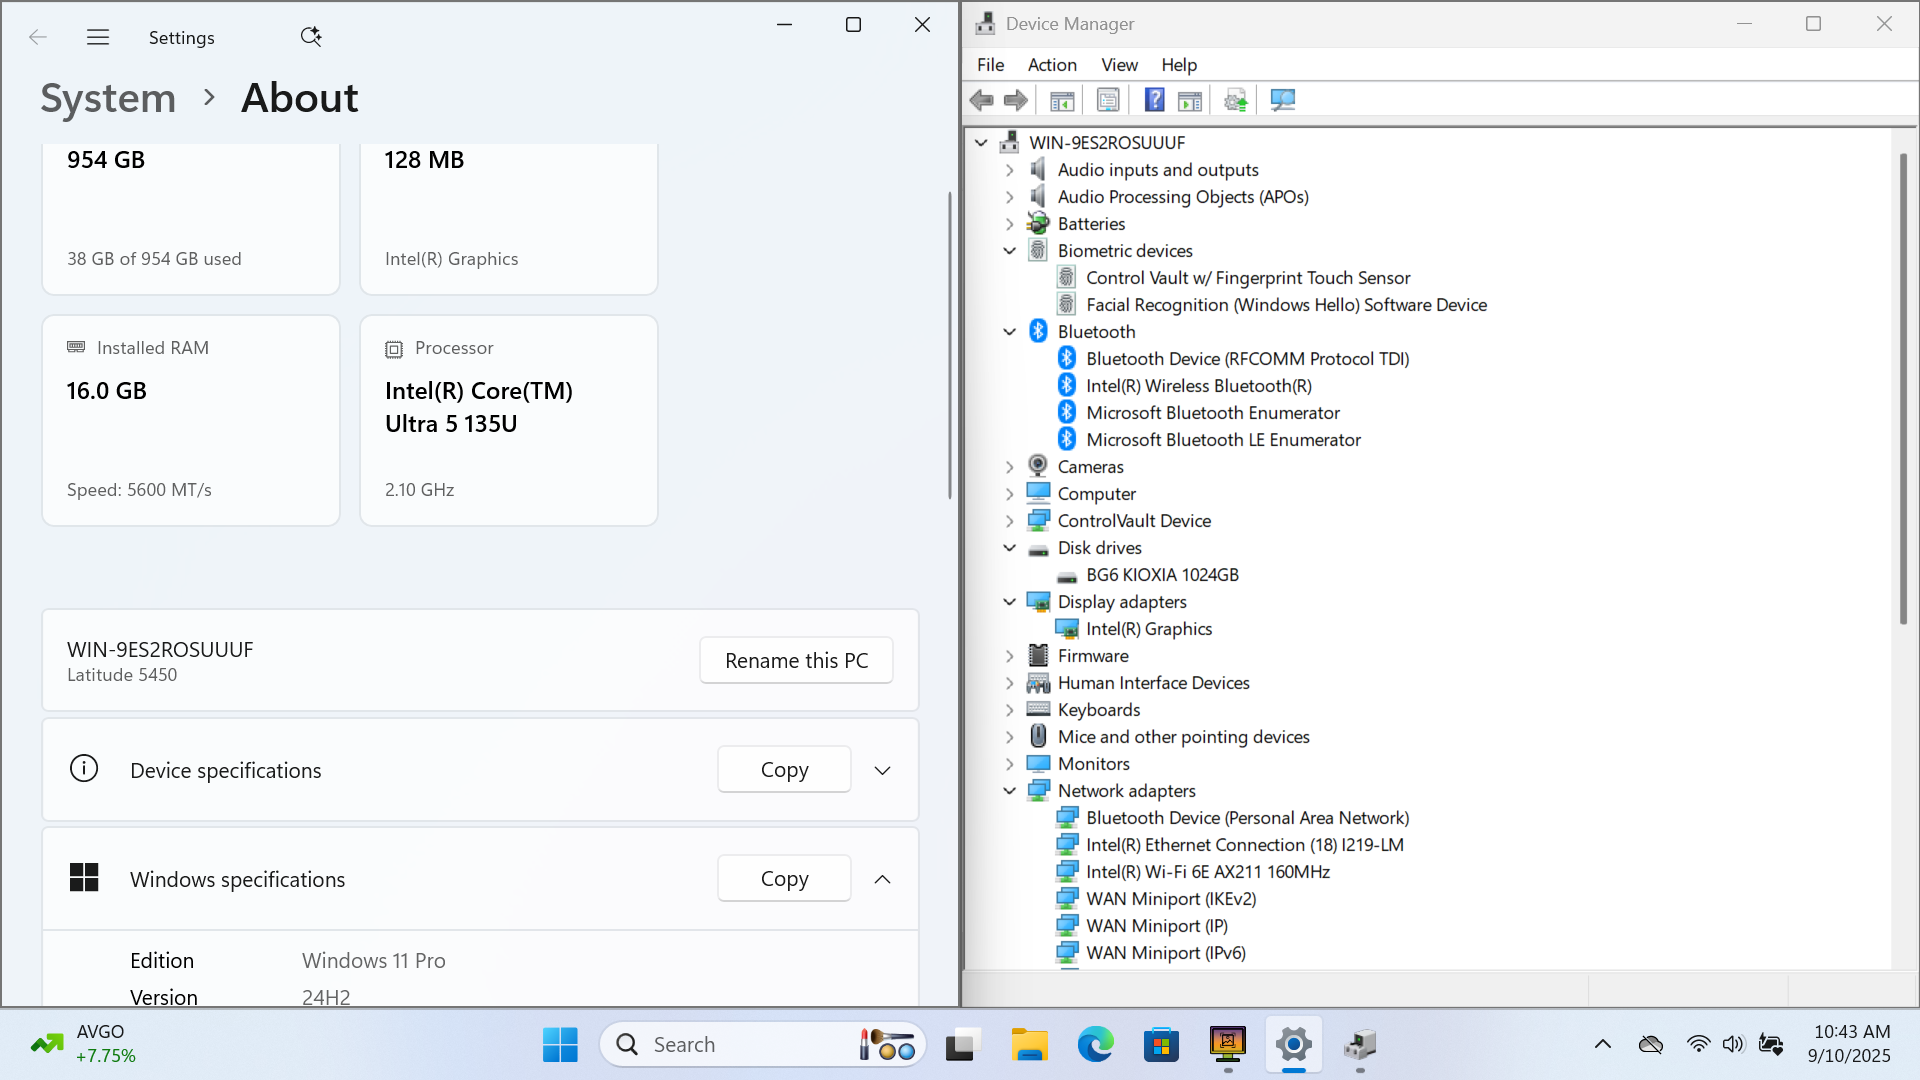The height and width of the screenshot is (1080, 1920).
Task: Click the Back arrow in Device Manager toolbar
Action: point(982,100)
